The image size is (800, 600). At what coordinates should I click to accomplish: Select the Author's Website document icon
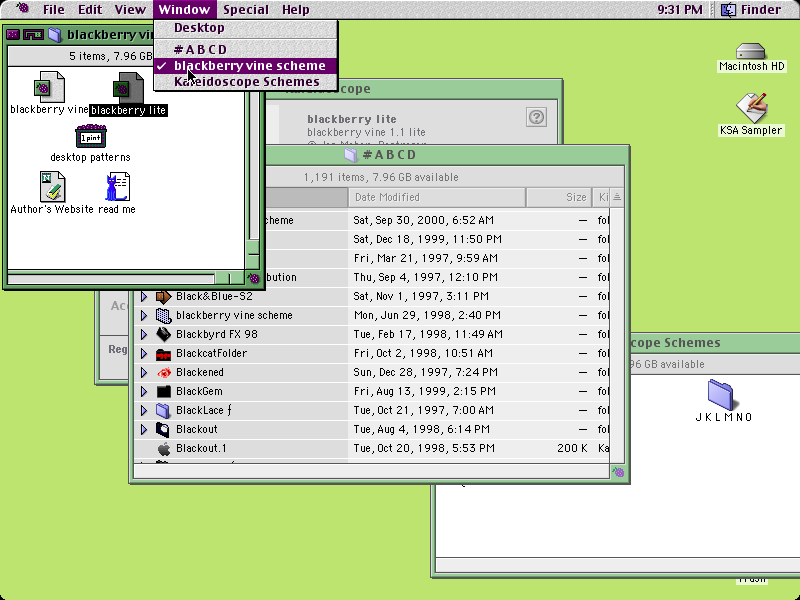click(x=53, y=187)
